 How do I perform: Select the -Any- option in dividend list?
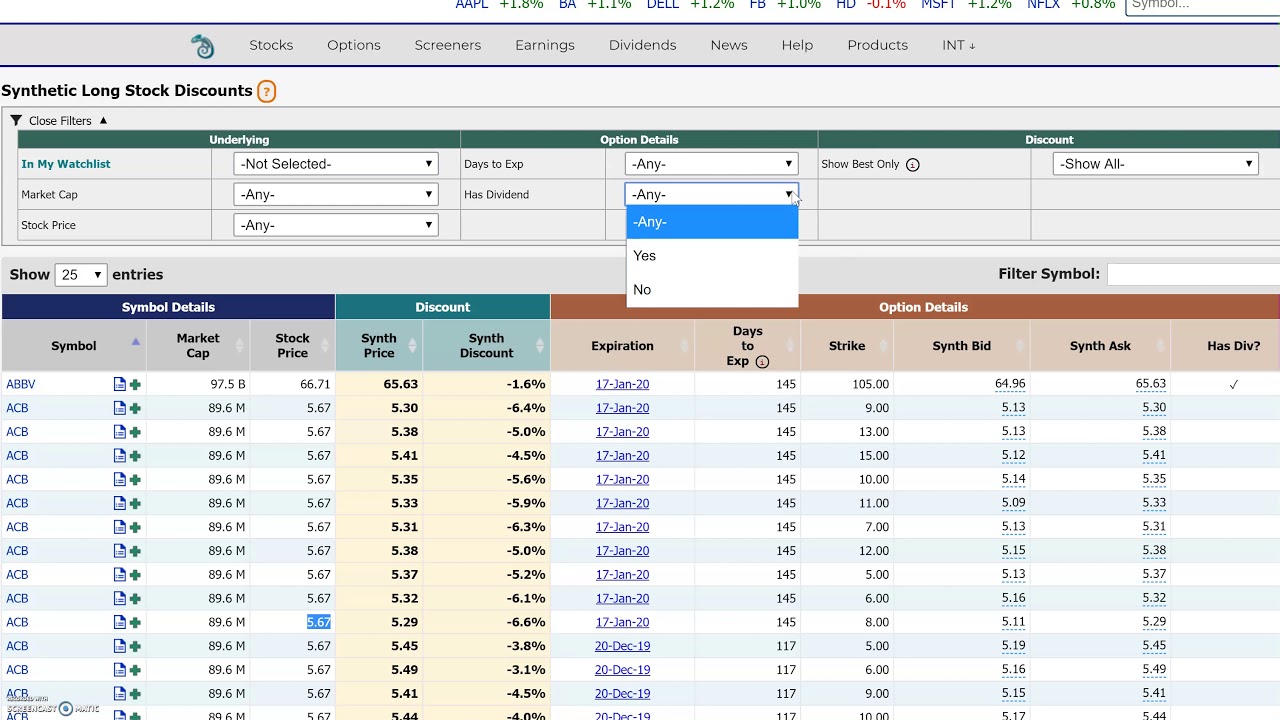(x=712, y=222)
